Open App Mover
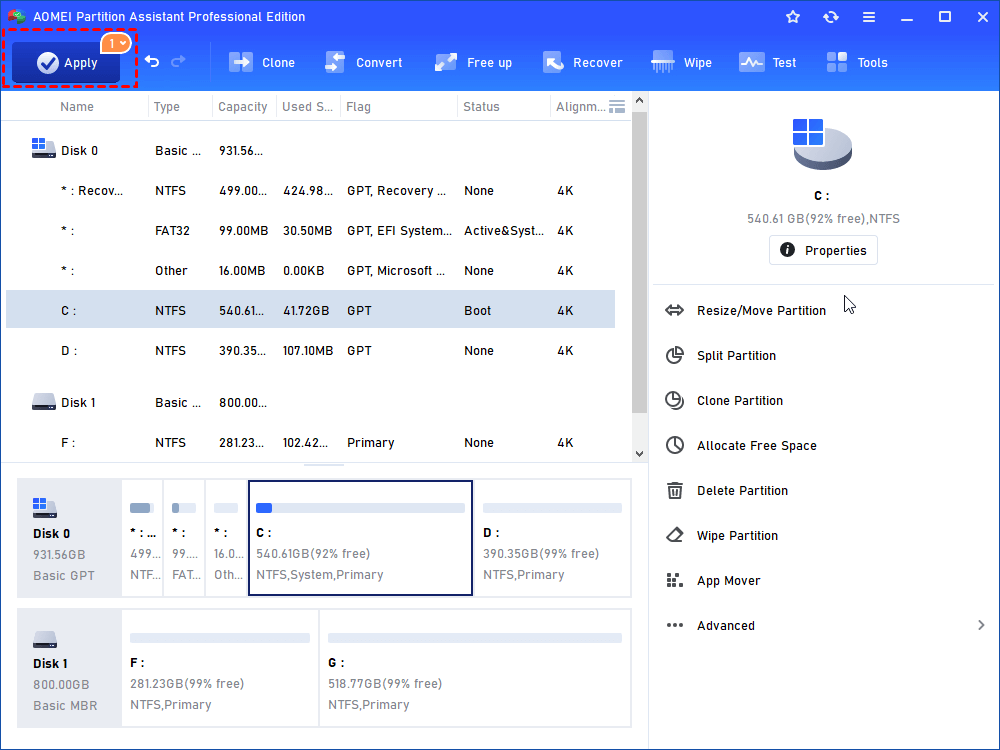This screenshot has width=1000, height=750. coord(728,581)
